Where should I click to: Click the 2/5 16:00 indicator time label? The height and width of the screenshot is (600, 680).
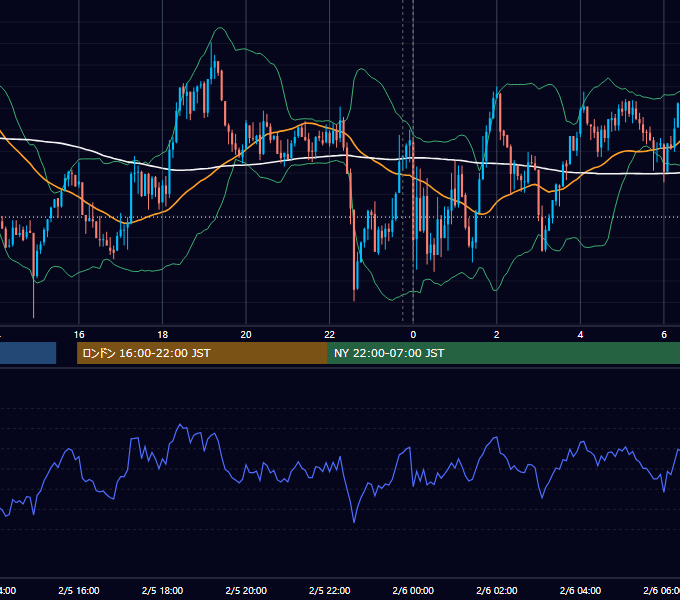pyautogui.click(x=79, y=590)
